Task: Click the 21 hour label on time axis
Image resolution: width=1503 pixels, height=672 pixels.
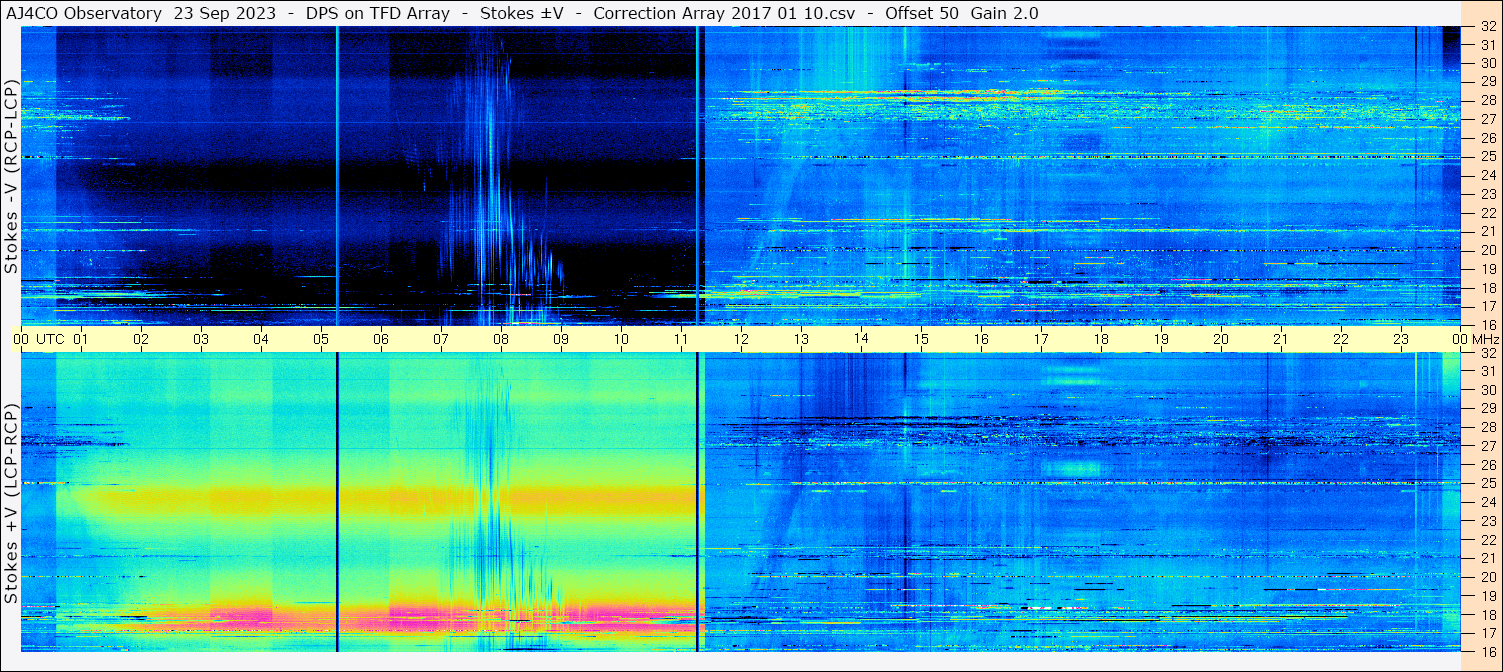Action: tap(1281, 339)
